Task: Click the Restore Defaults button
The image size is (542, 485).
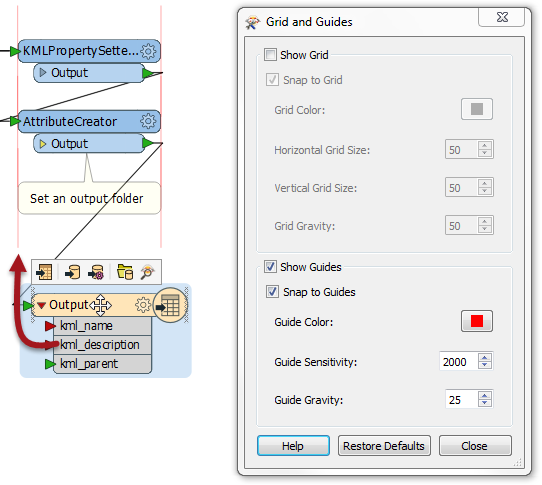Action: click(384, 446)
